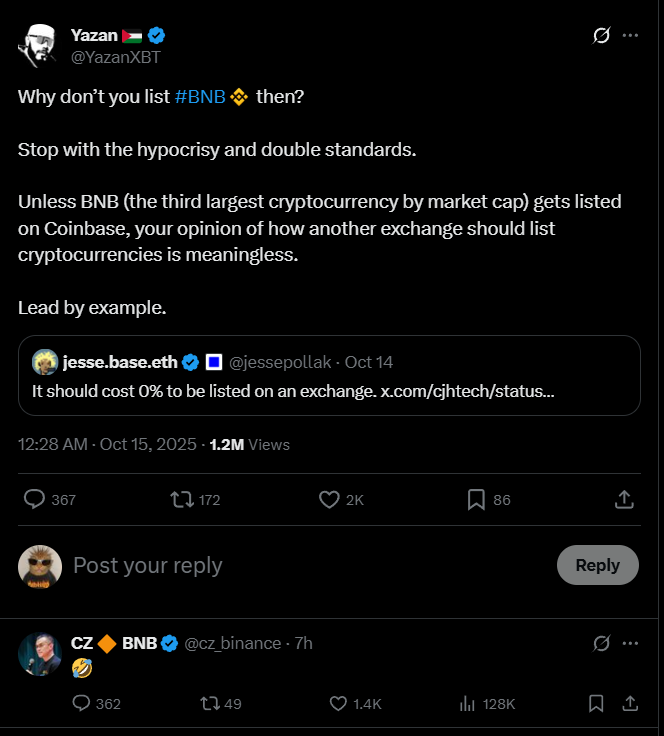The width and height of the screenshot is (664, 736).
Task: Like Yazan's main post
Action: (330, 499)
